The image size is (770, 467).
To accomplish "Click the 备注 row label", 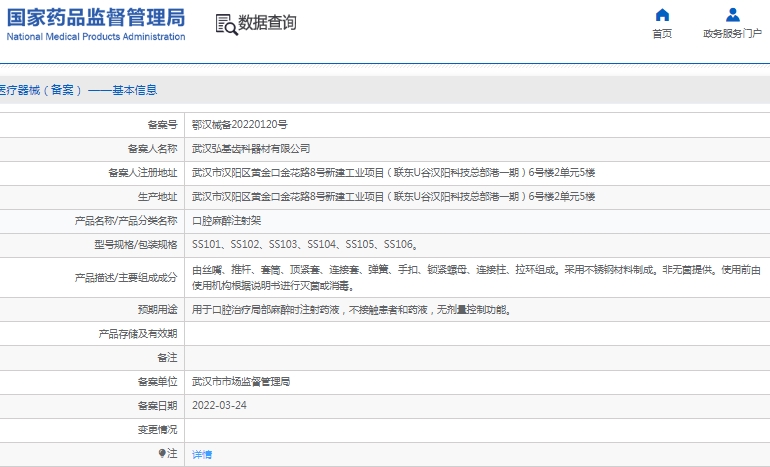I will (x=167, y=358).
